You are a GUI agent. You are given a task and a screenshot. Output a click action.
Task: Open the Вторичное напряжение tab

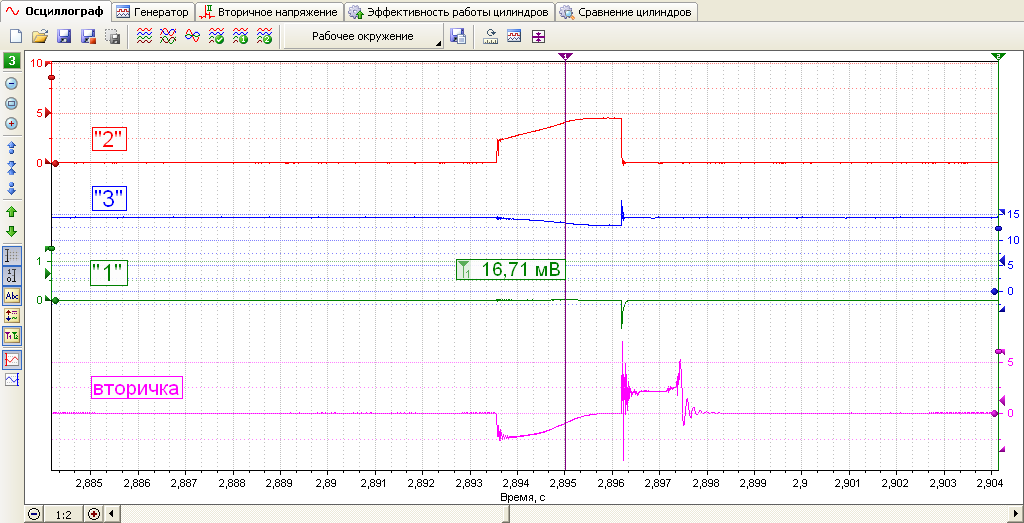270,12
